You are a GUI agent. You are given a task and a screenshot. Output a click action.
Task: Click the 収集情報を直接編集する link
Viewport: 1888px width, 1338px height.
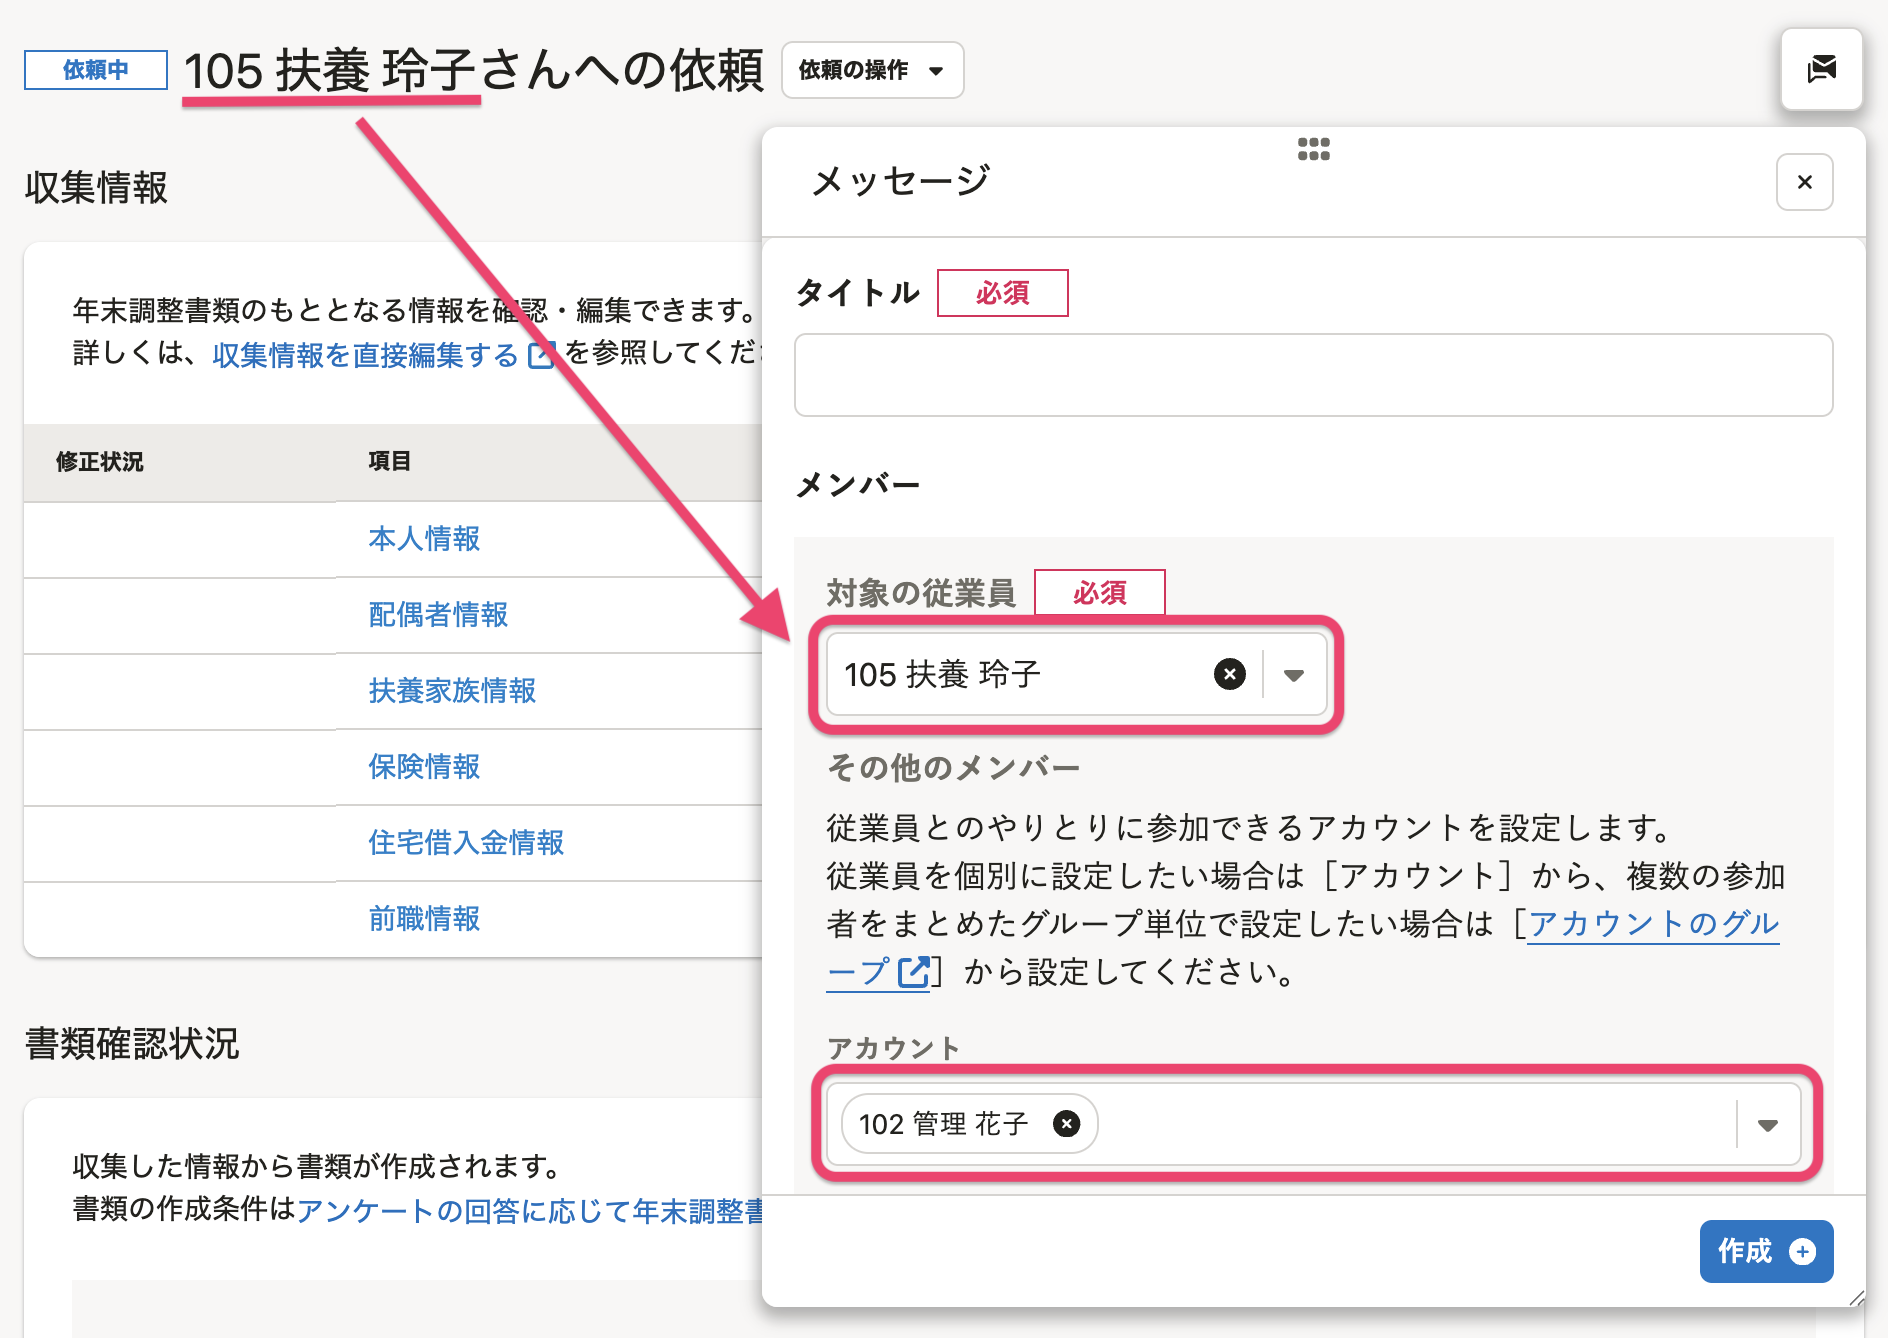coord(365,355)
